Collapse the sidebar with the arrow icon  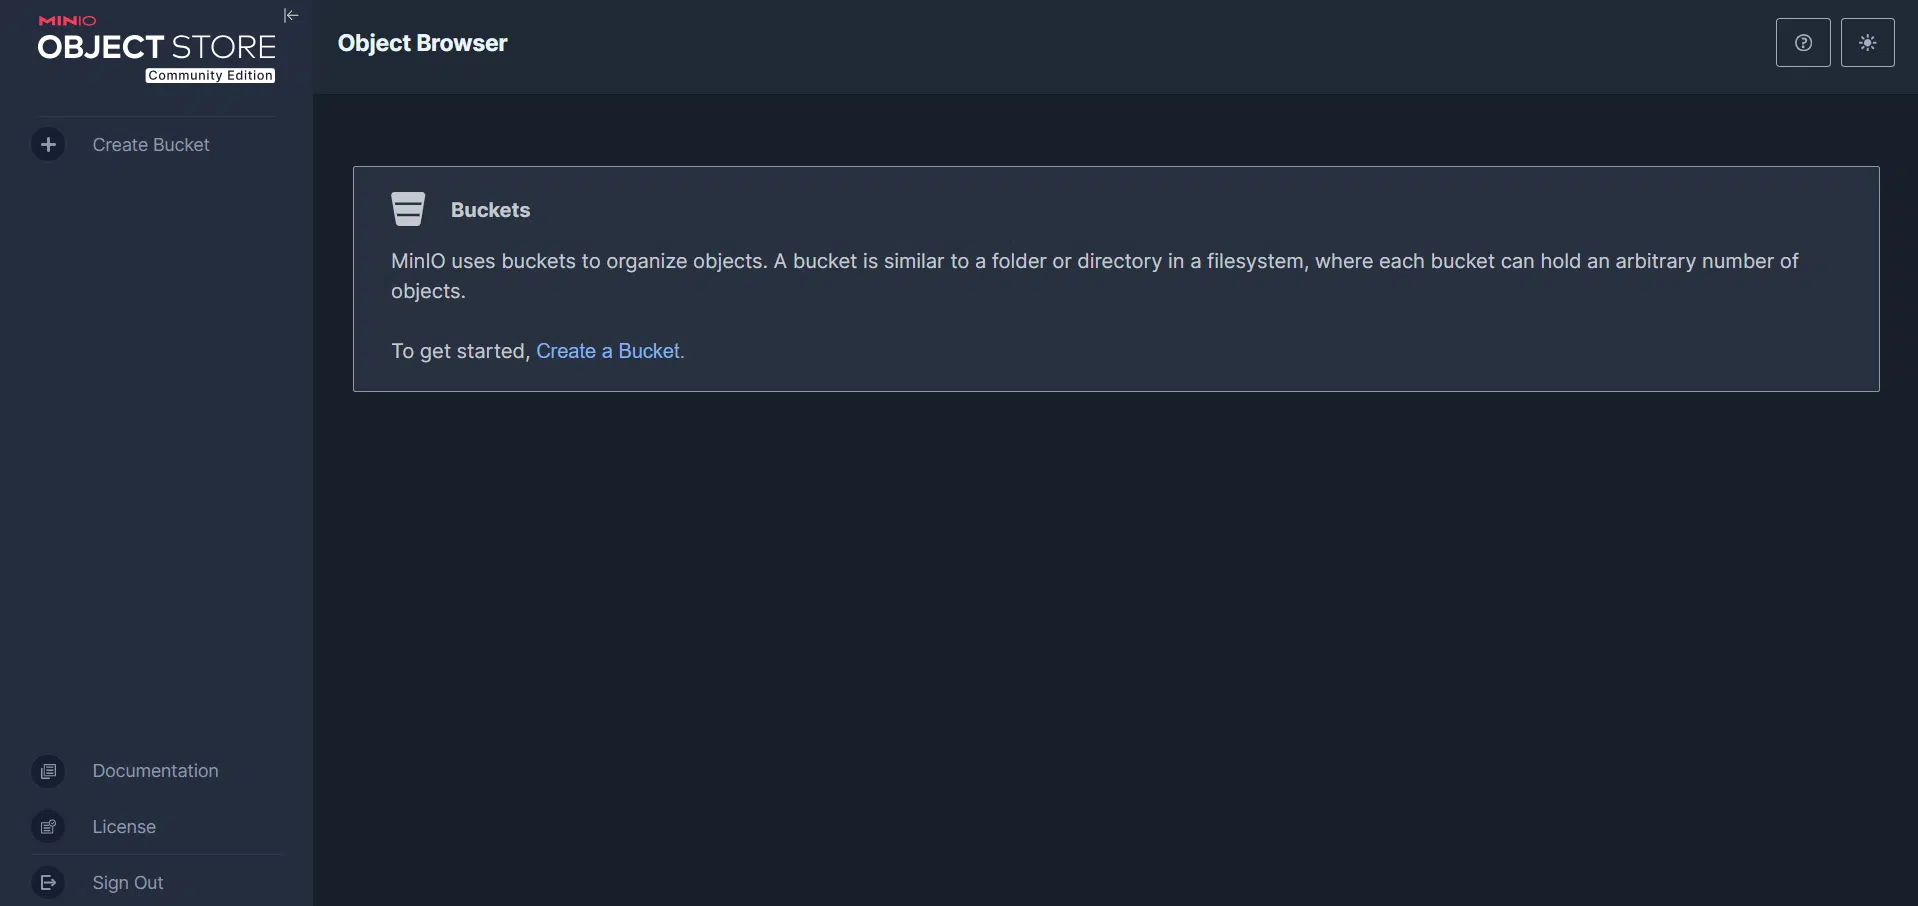click(291, 15)
